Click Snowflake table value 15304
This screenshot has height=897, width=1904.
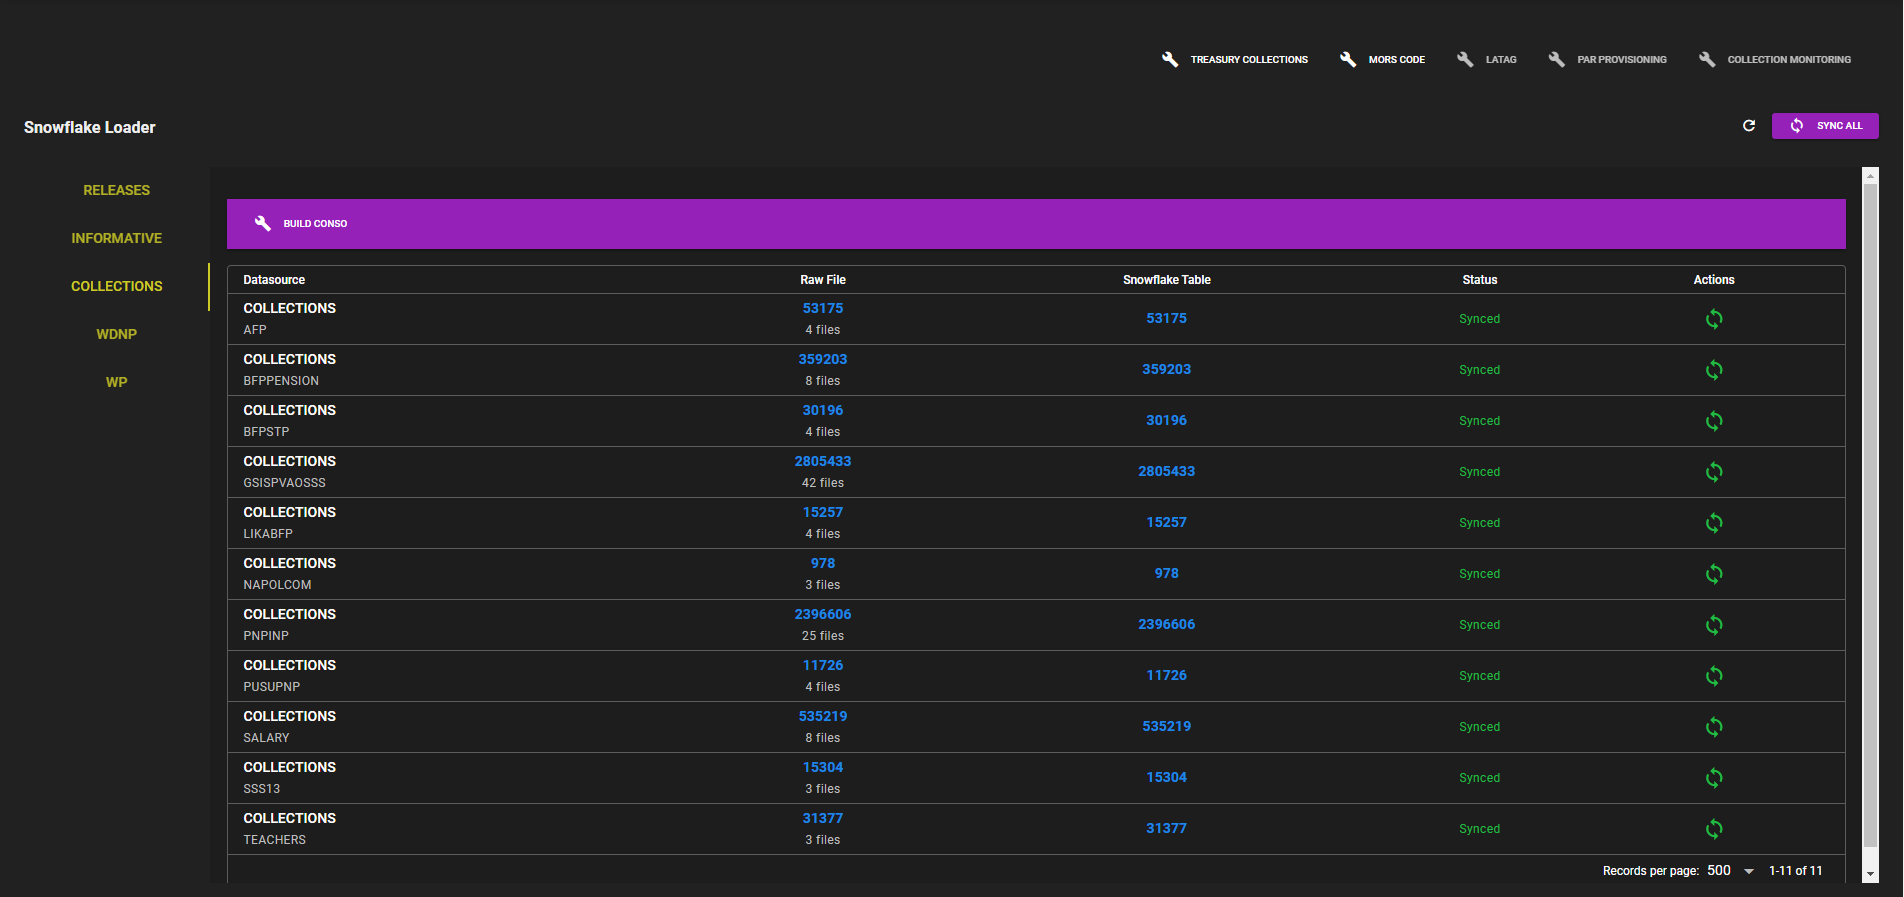(1167, 777)
